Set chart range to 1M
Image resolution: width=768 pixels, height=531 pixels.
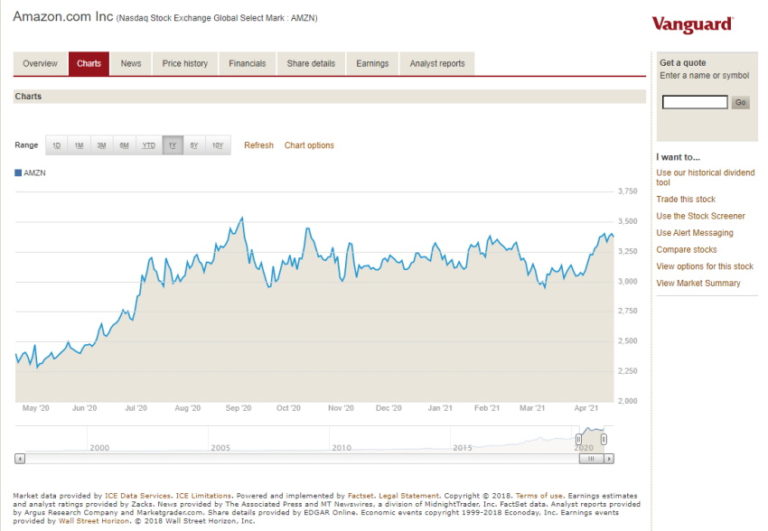point(79,145)
